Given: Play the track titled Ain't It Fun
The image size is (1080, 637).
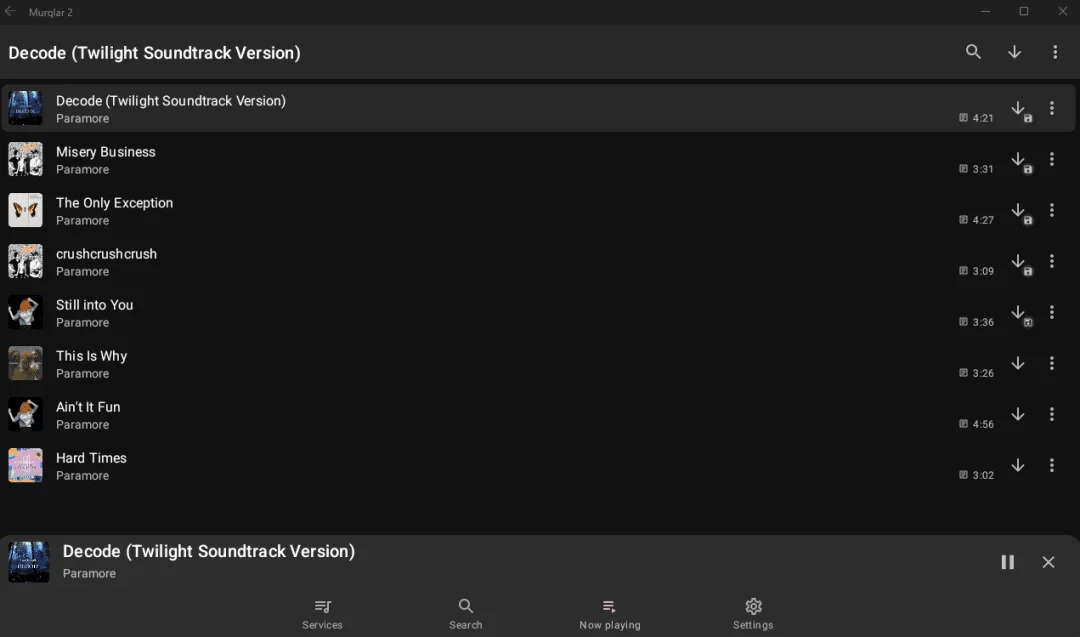Looking at the screenshot, I should tap(88, 407).
